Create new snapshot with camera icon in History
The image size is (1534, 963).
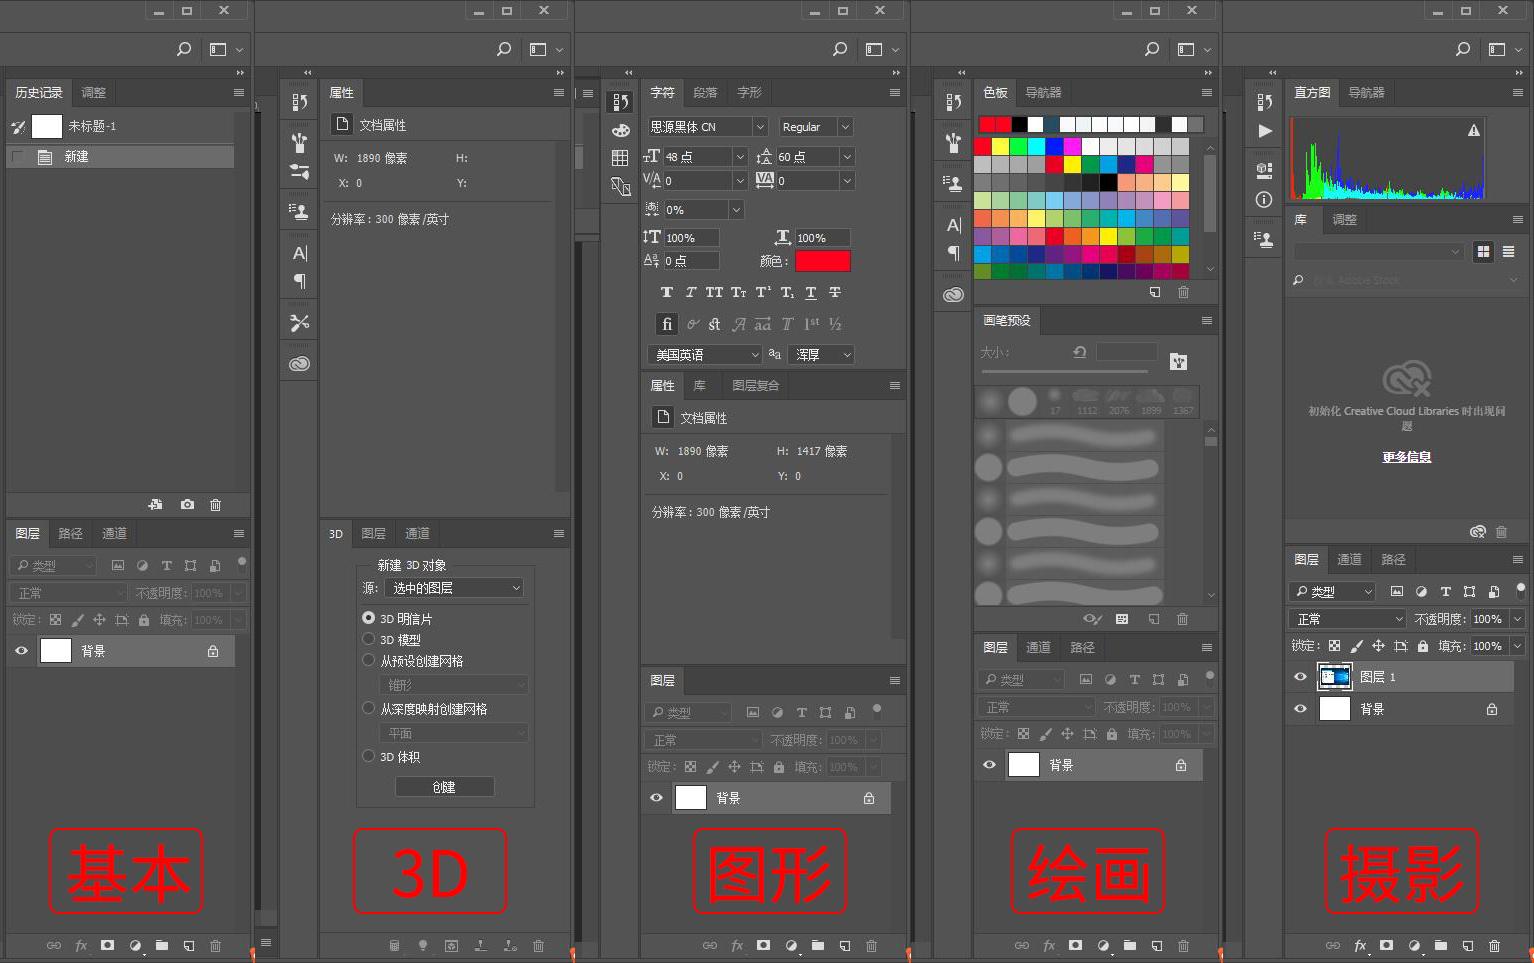[x=187, y=505]
